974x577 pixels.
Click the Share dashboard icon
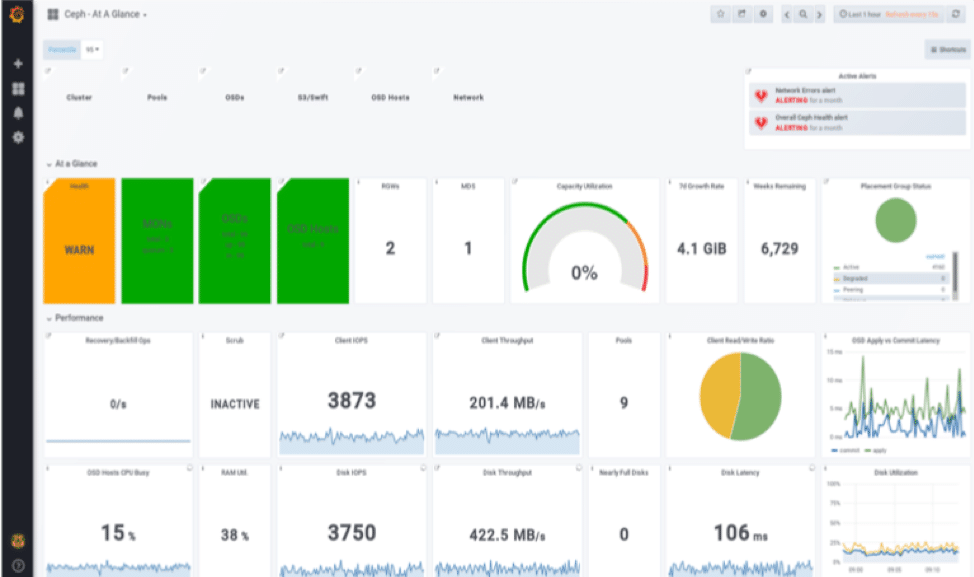tap(742, 14)
